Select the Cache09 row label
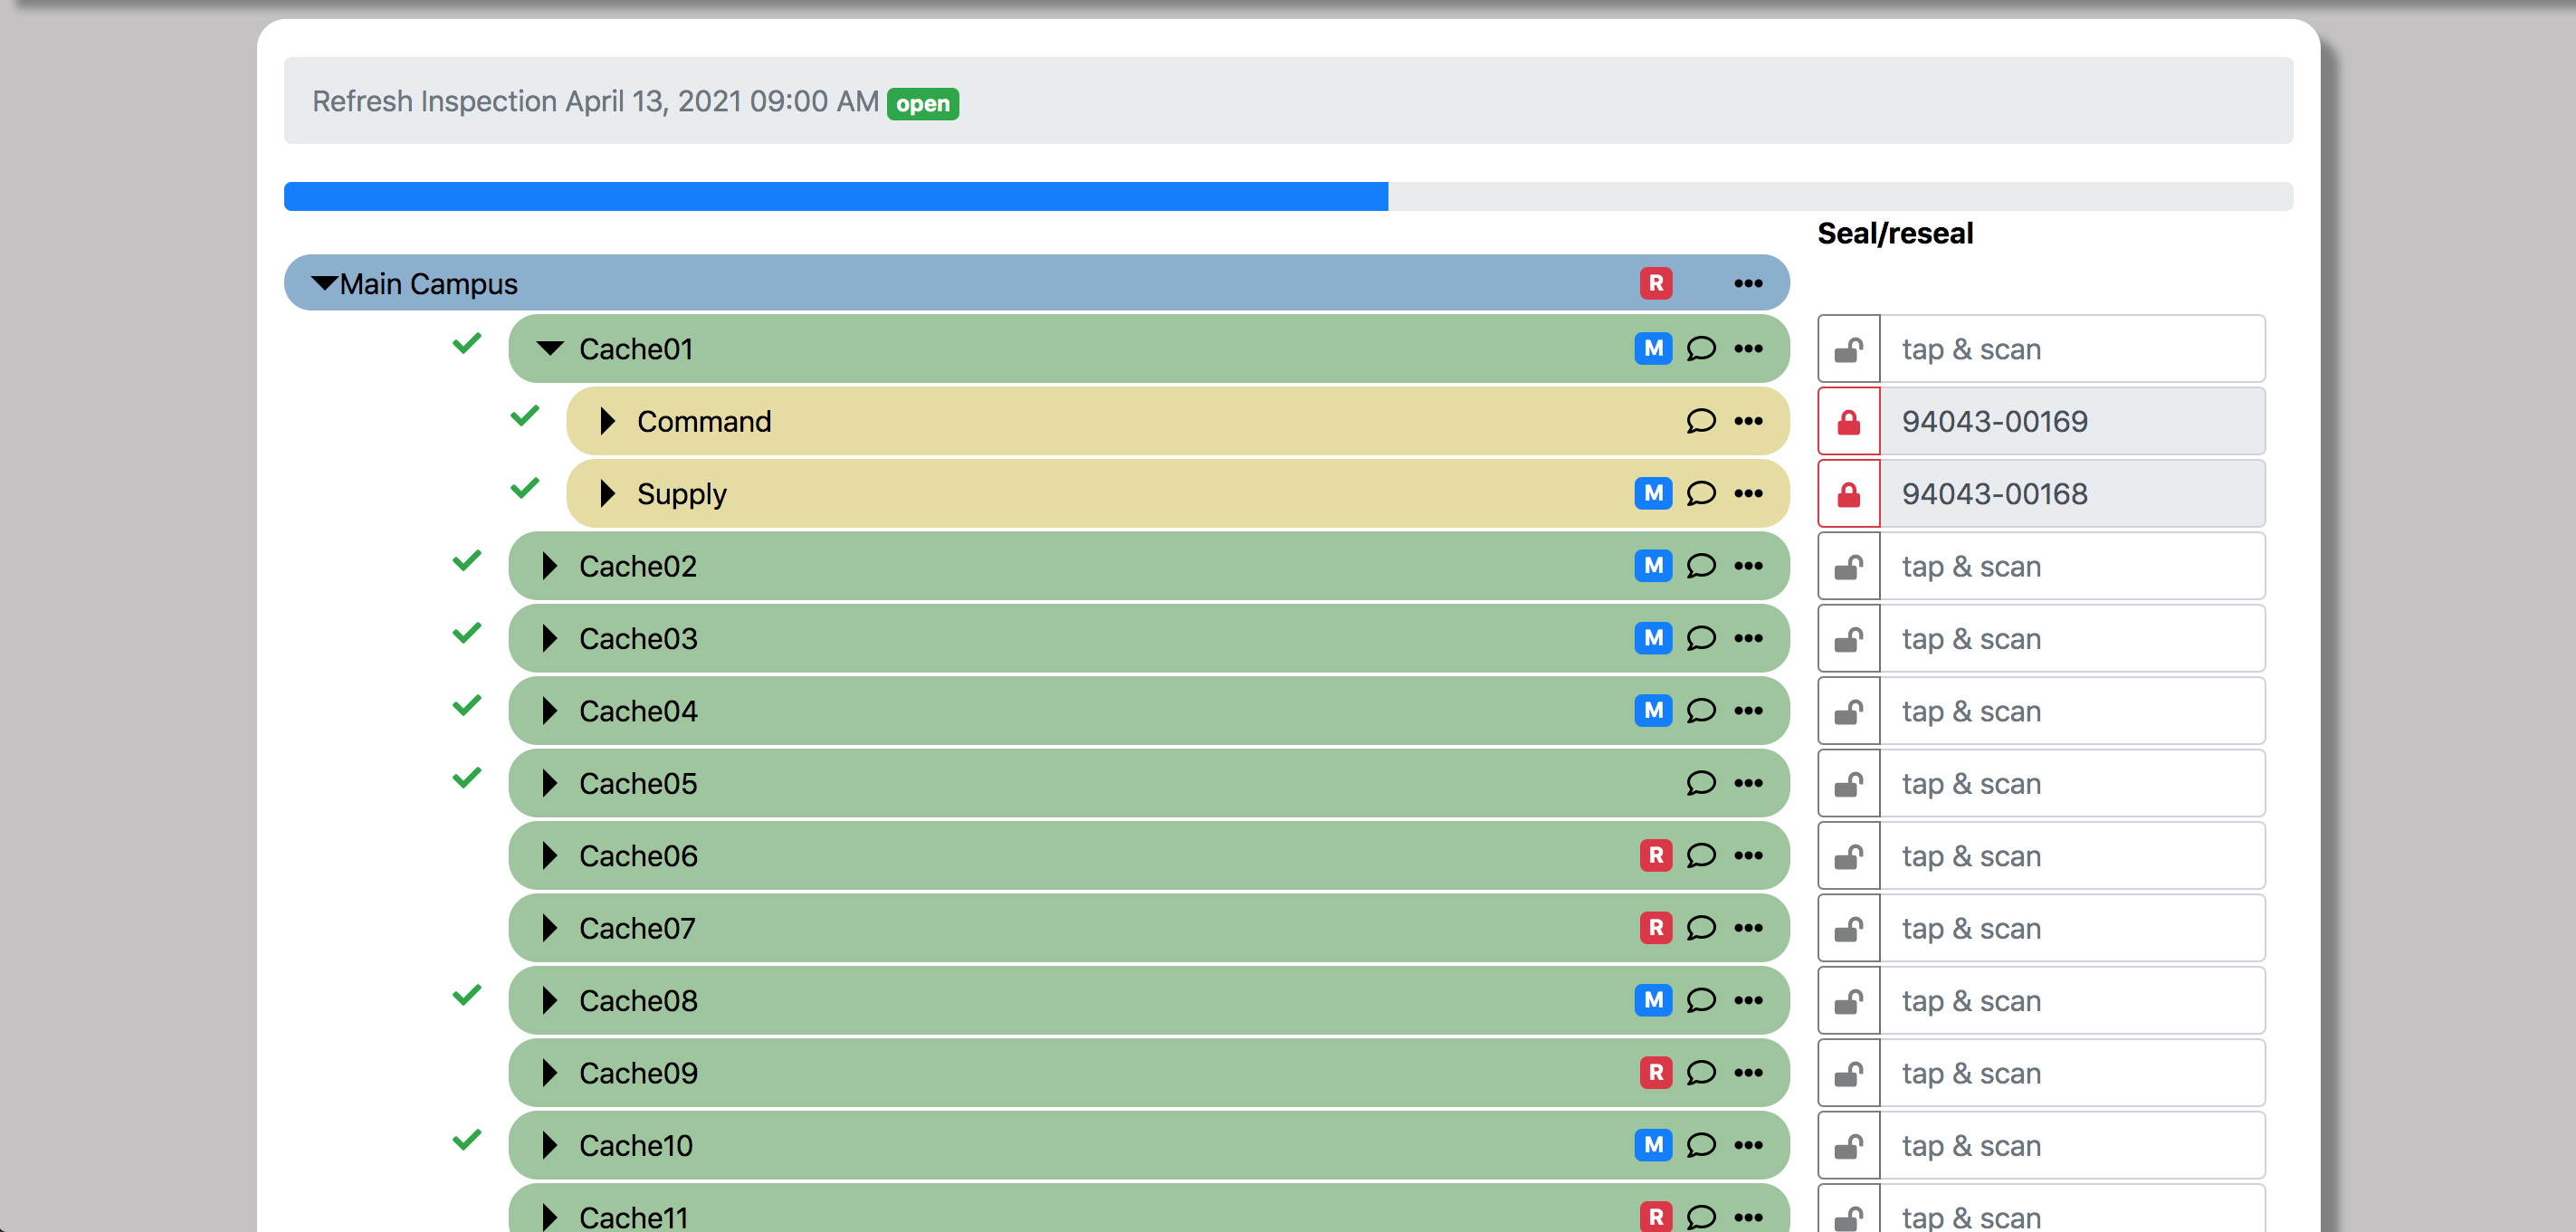 point(638,1072)
